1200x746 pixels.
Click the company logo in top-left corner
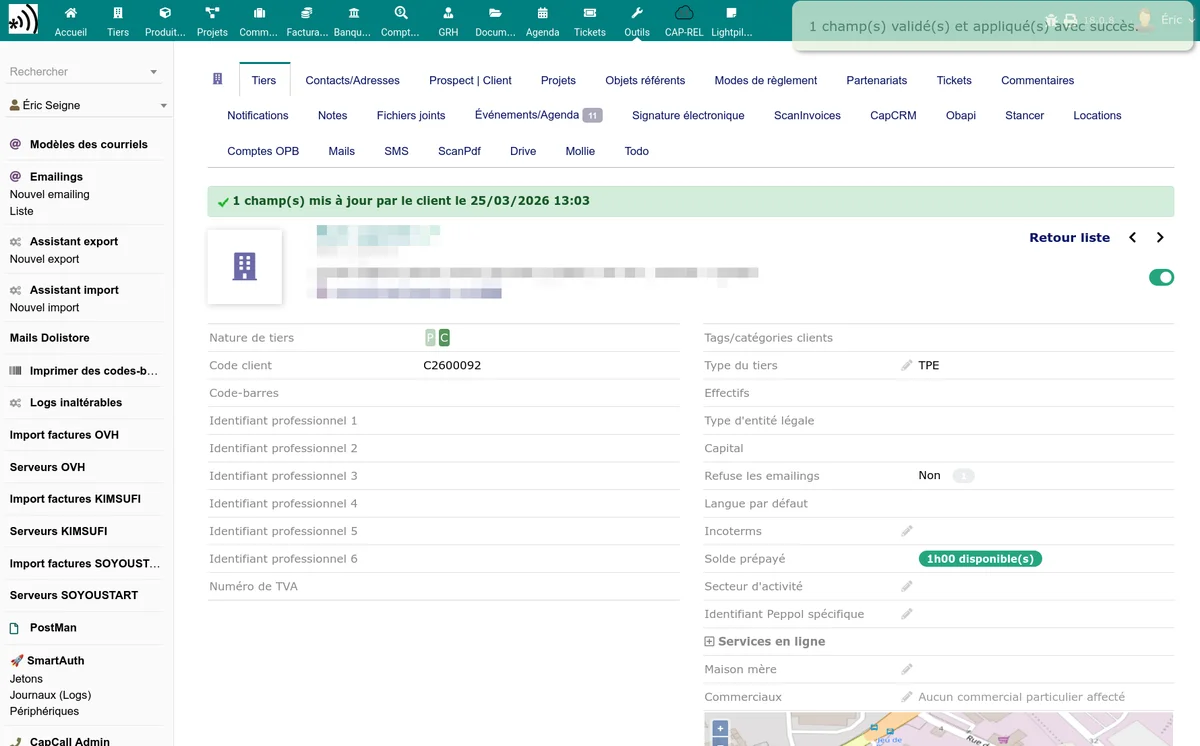click(23, 20)
